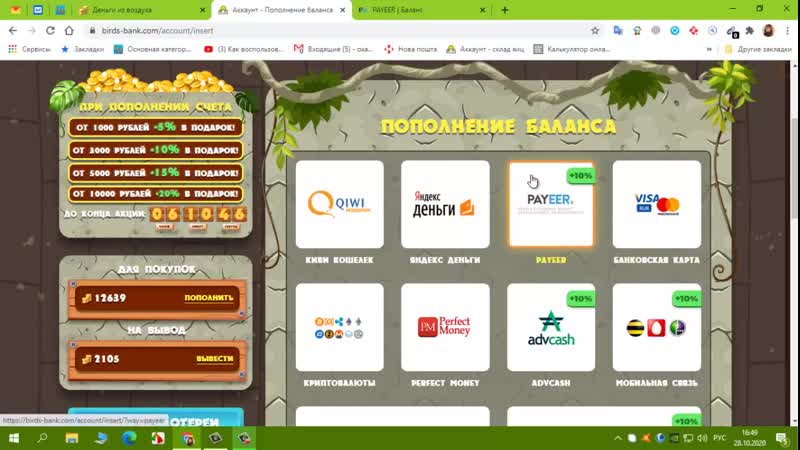Switch to the 'Деньги из воздуха' tab
Image resolution: width=800 pixels, height=450 pixels.
point(142,10)
